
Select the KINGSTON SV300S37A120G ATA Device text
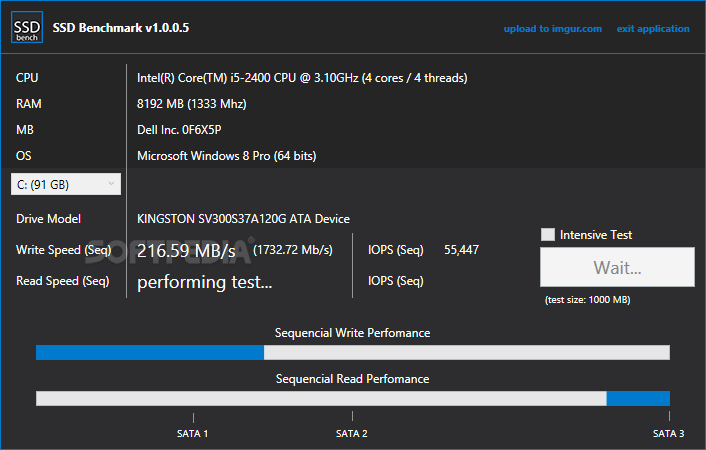click(x=243, y=219)
